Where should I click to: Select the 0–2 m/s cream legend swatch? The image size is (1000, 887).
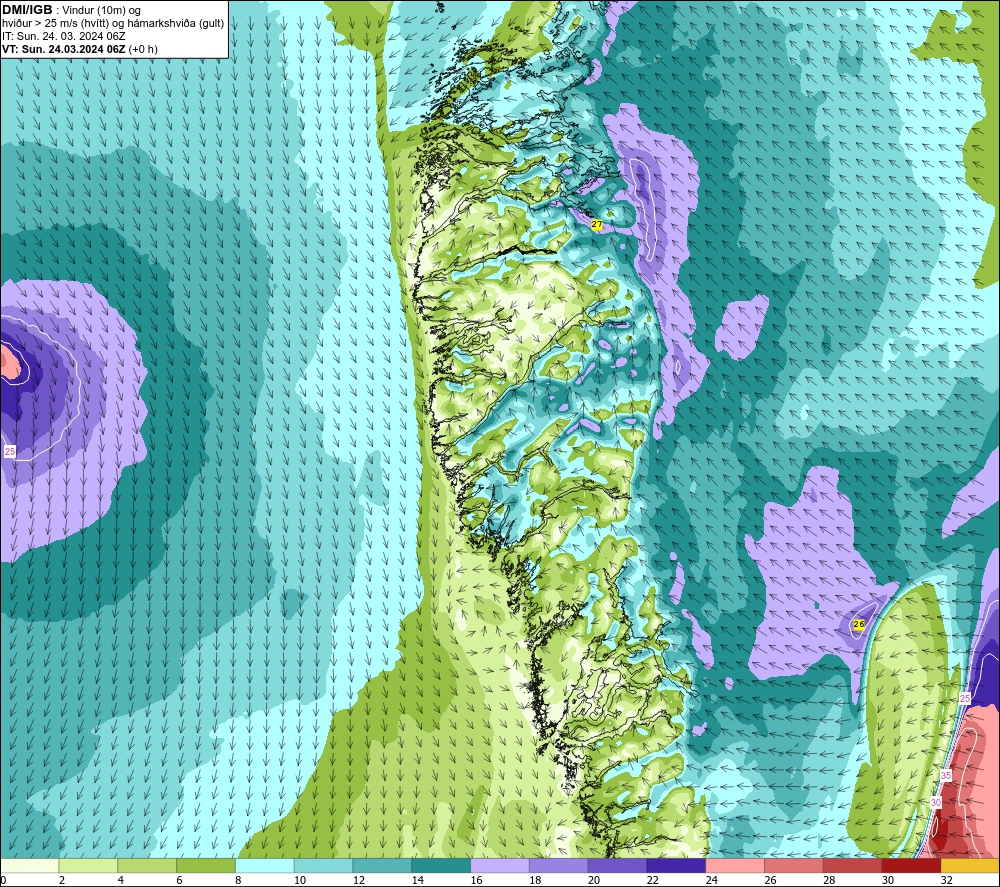29,865
